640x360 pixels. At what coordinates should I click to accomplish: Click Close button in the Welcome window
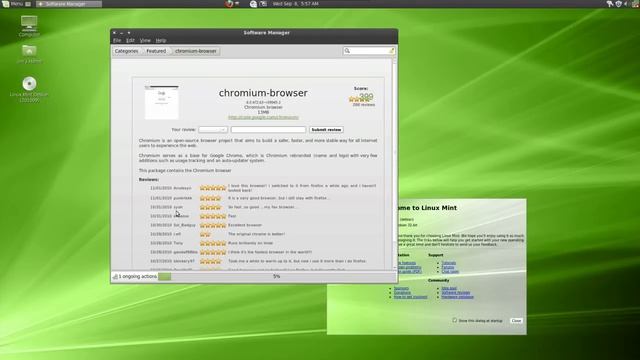(x=516, y=321)
